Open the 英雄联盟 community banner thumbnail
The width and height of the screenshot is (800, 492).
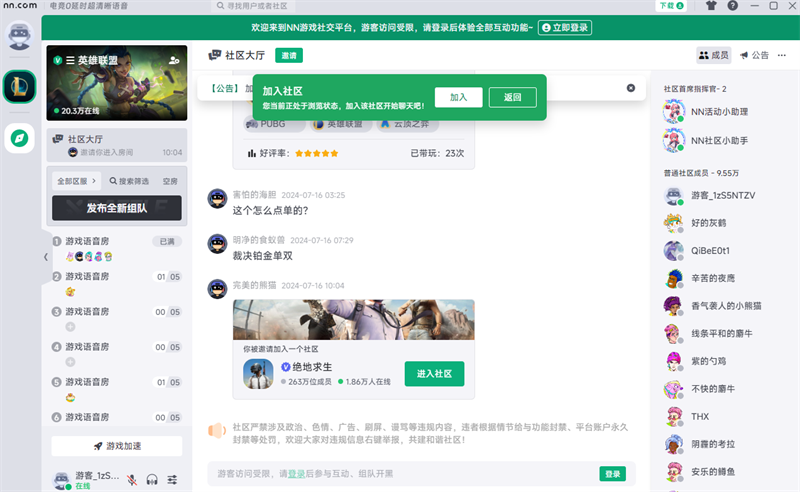coord(117,83)
